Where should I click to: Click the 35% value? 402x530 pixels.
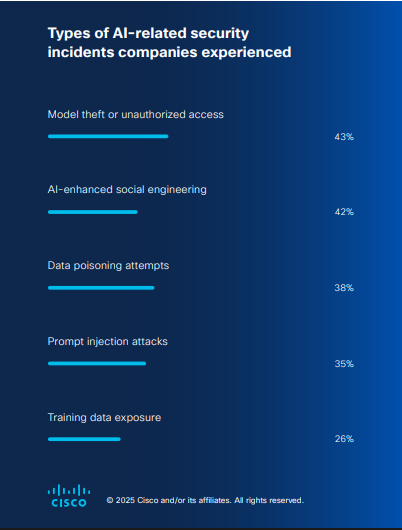(x=344, y=364)
